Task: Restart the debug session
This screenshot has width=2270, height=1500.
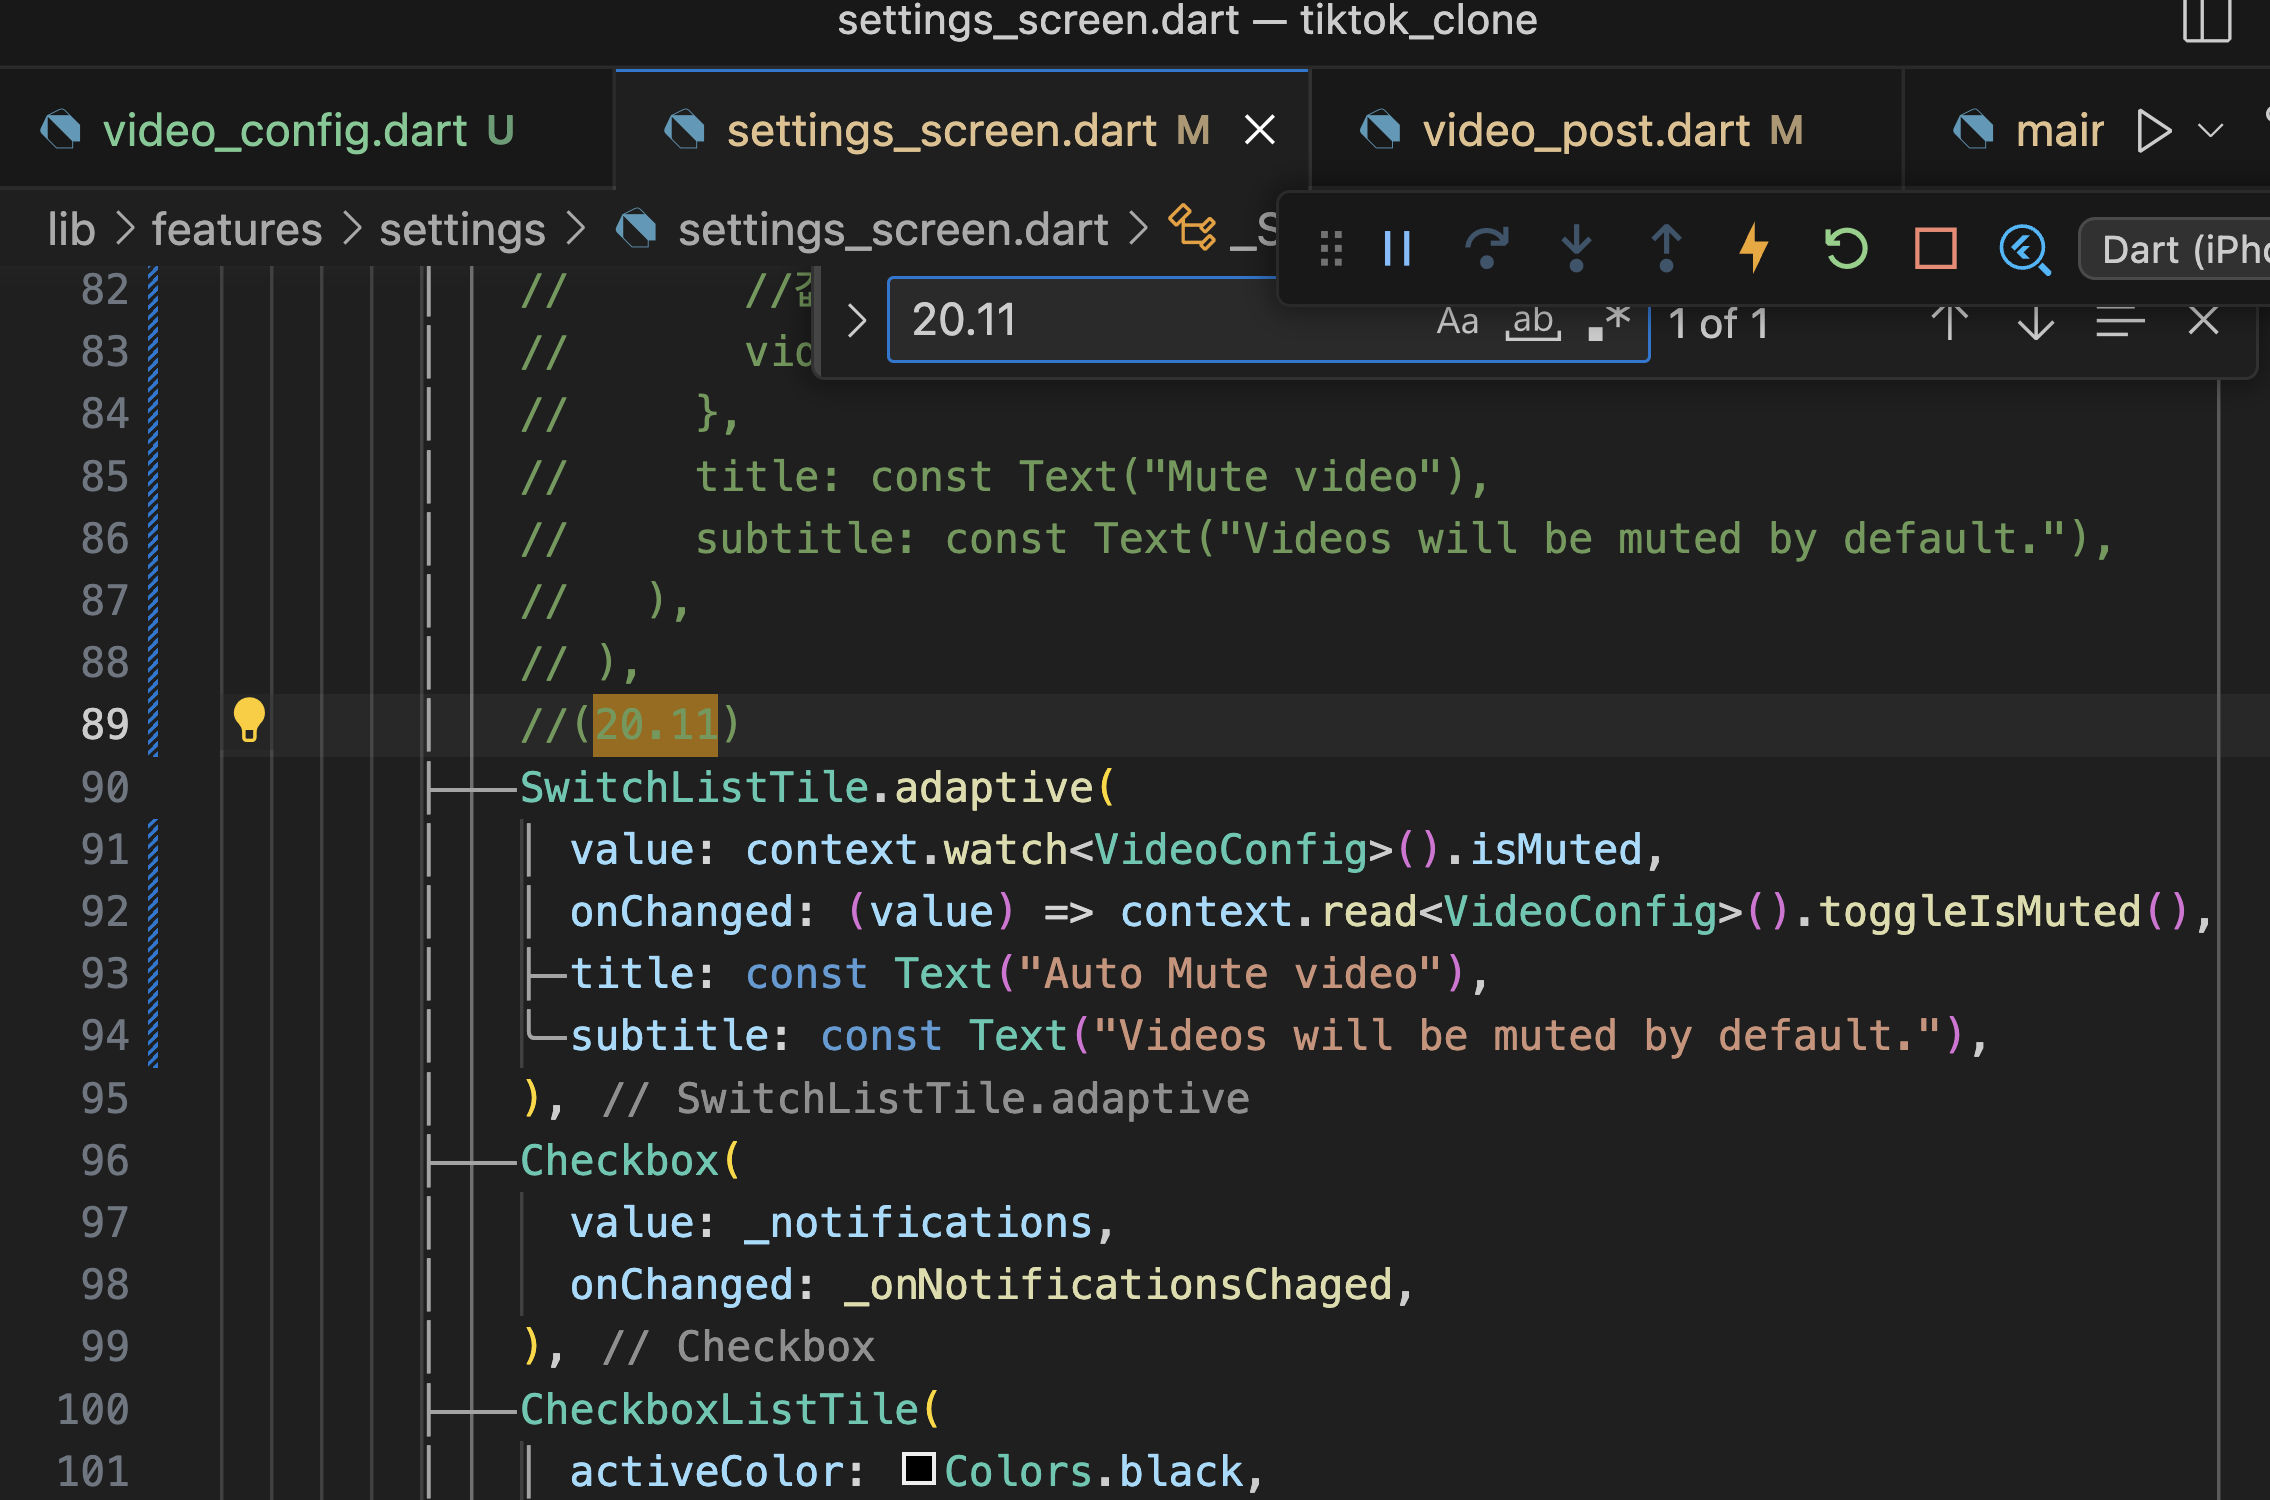Action: 1845,249
